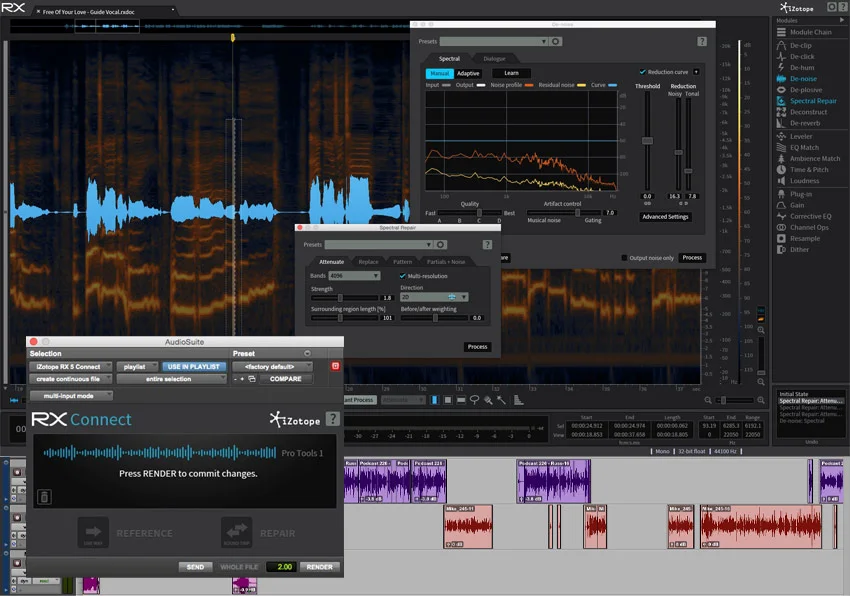Choose the time-frequency rectangle selection tool
This screenshot has width=850, height=596.
click(448, 400)
